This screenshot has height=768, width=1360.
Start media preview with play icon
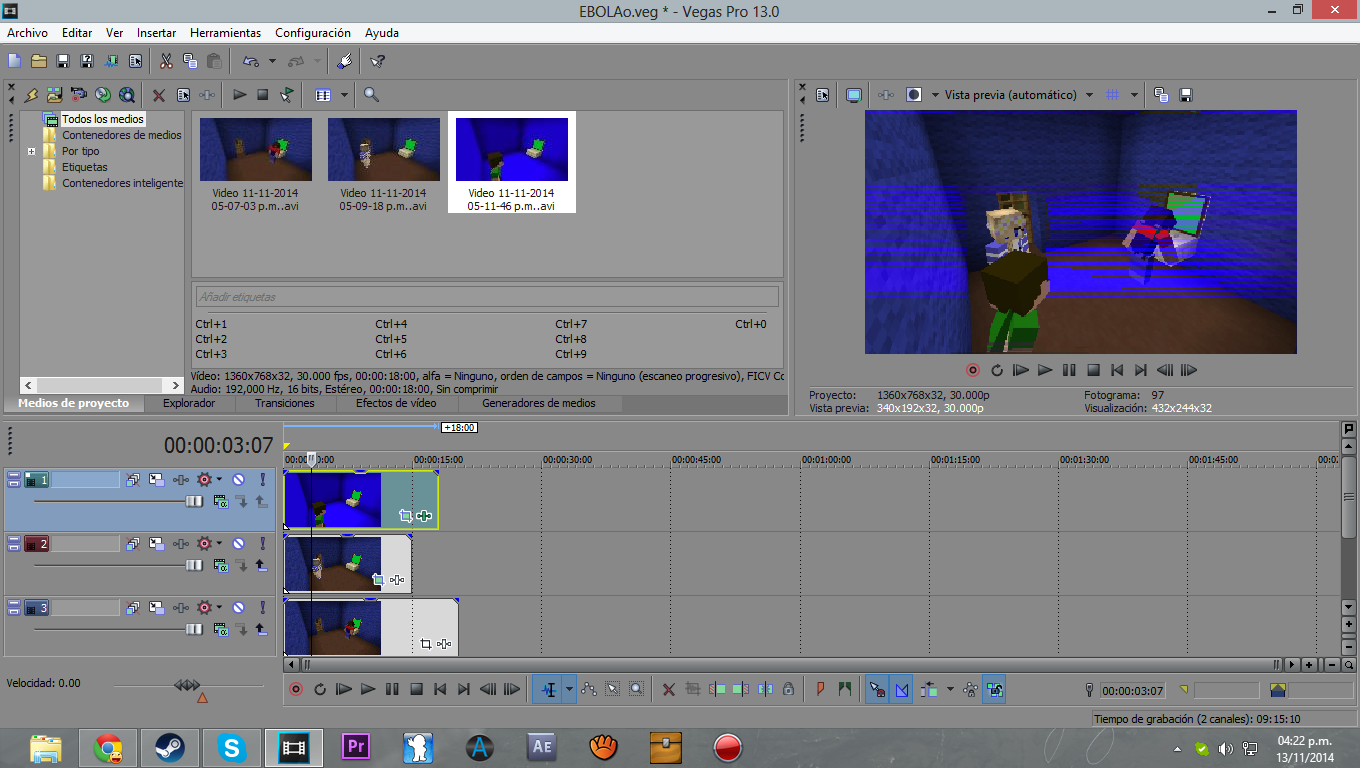(x=239, y=95)
